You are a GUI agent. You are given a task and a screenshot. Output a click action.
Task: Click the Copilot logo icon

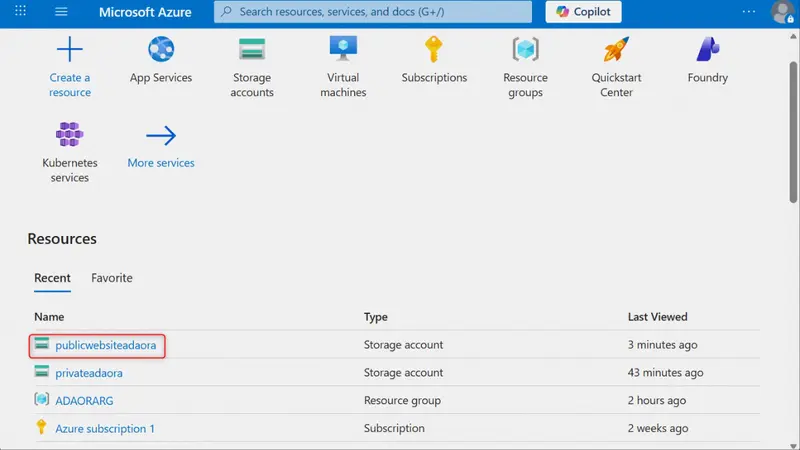point(562,12)
